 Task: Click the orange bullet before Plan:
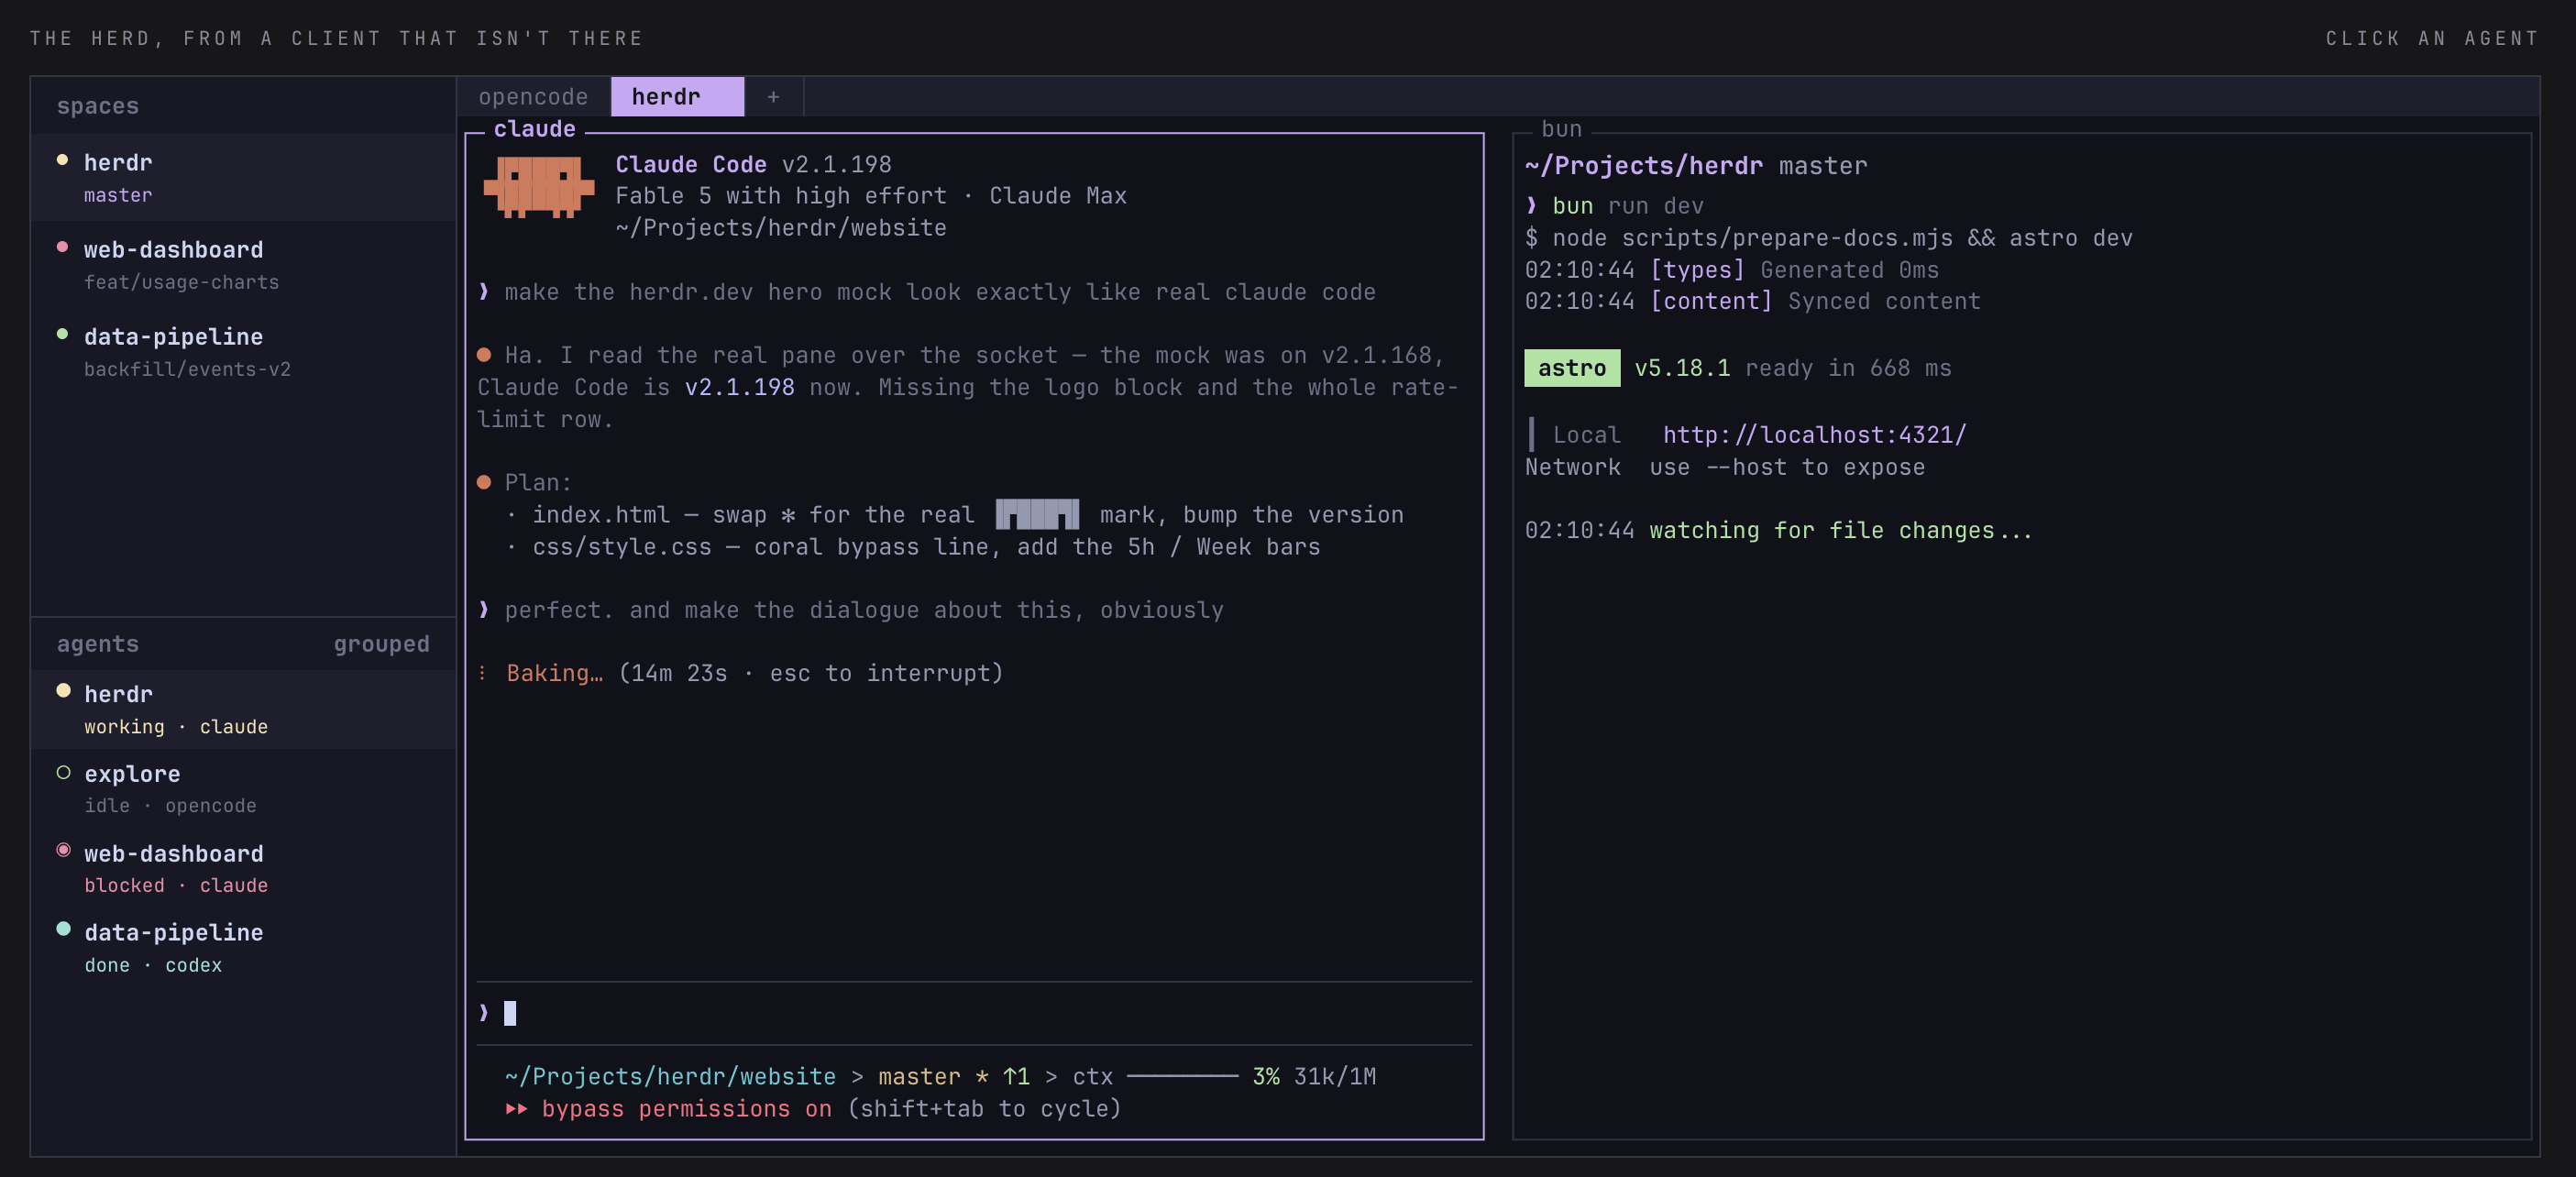(x=484, y=482)
